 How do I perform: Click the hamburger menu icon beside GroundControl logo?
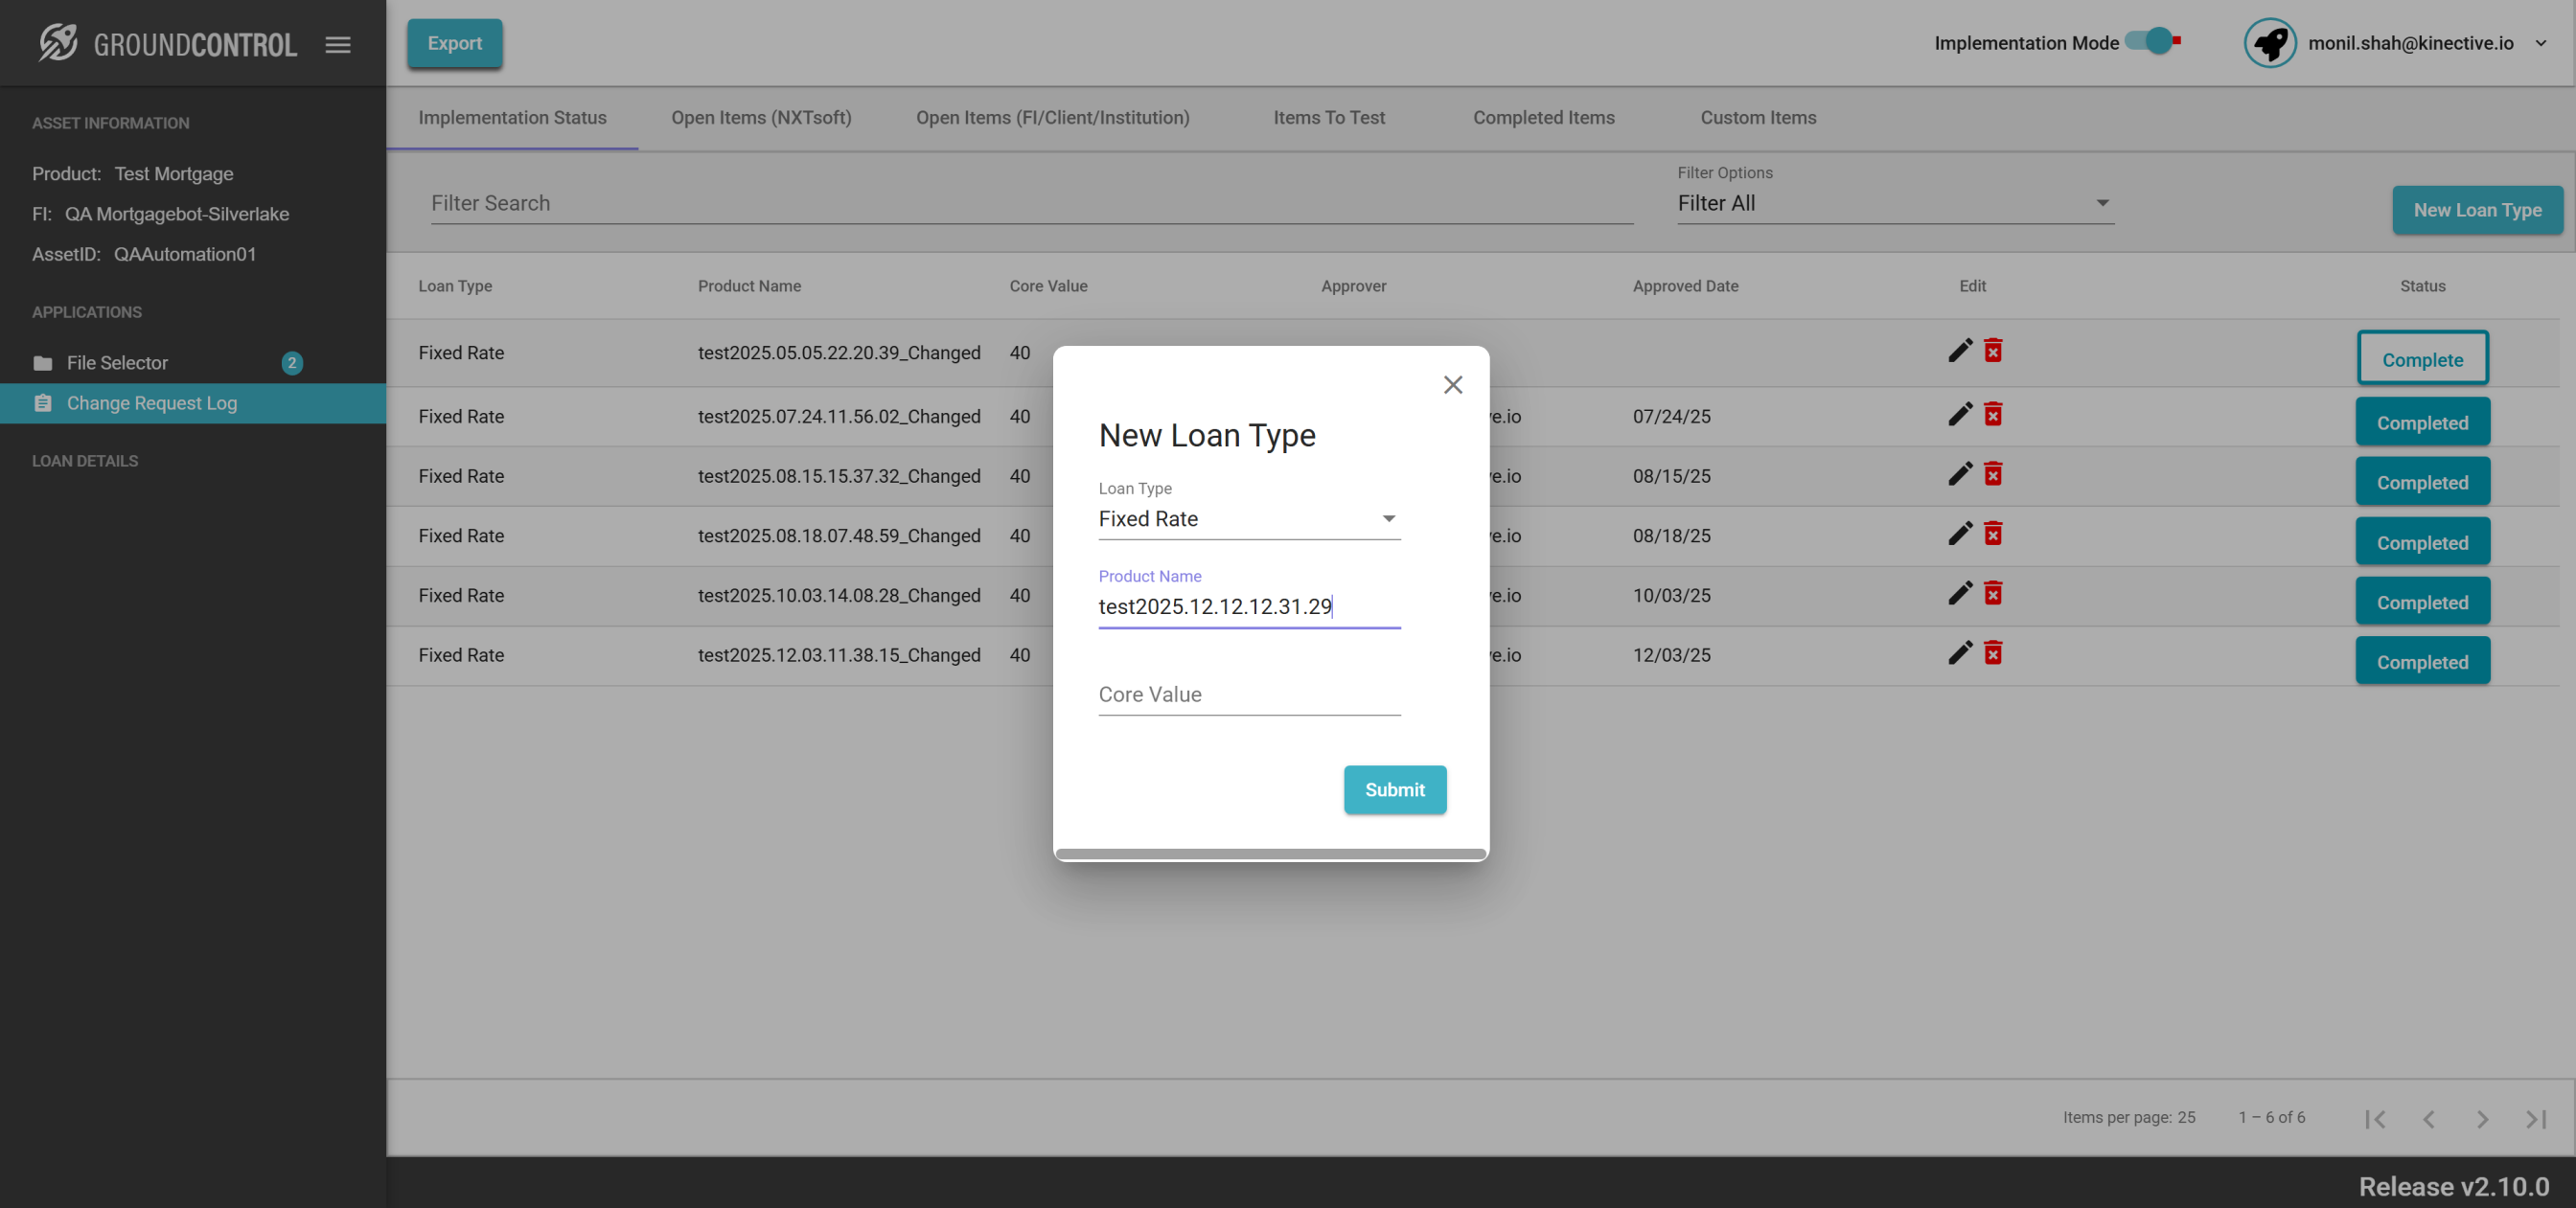point(338,44)
